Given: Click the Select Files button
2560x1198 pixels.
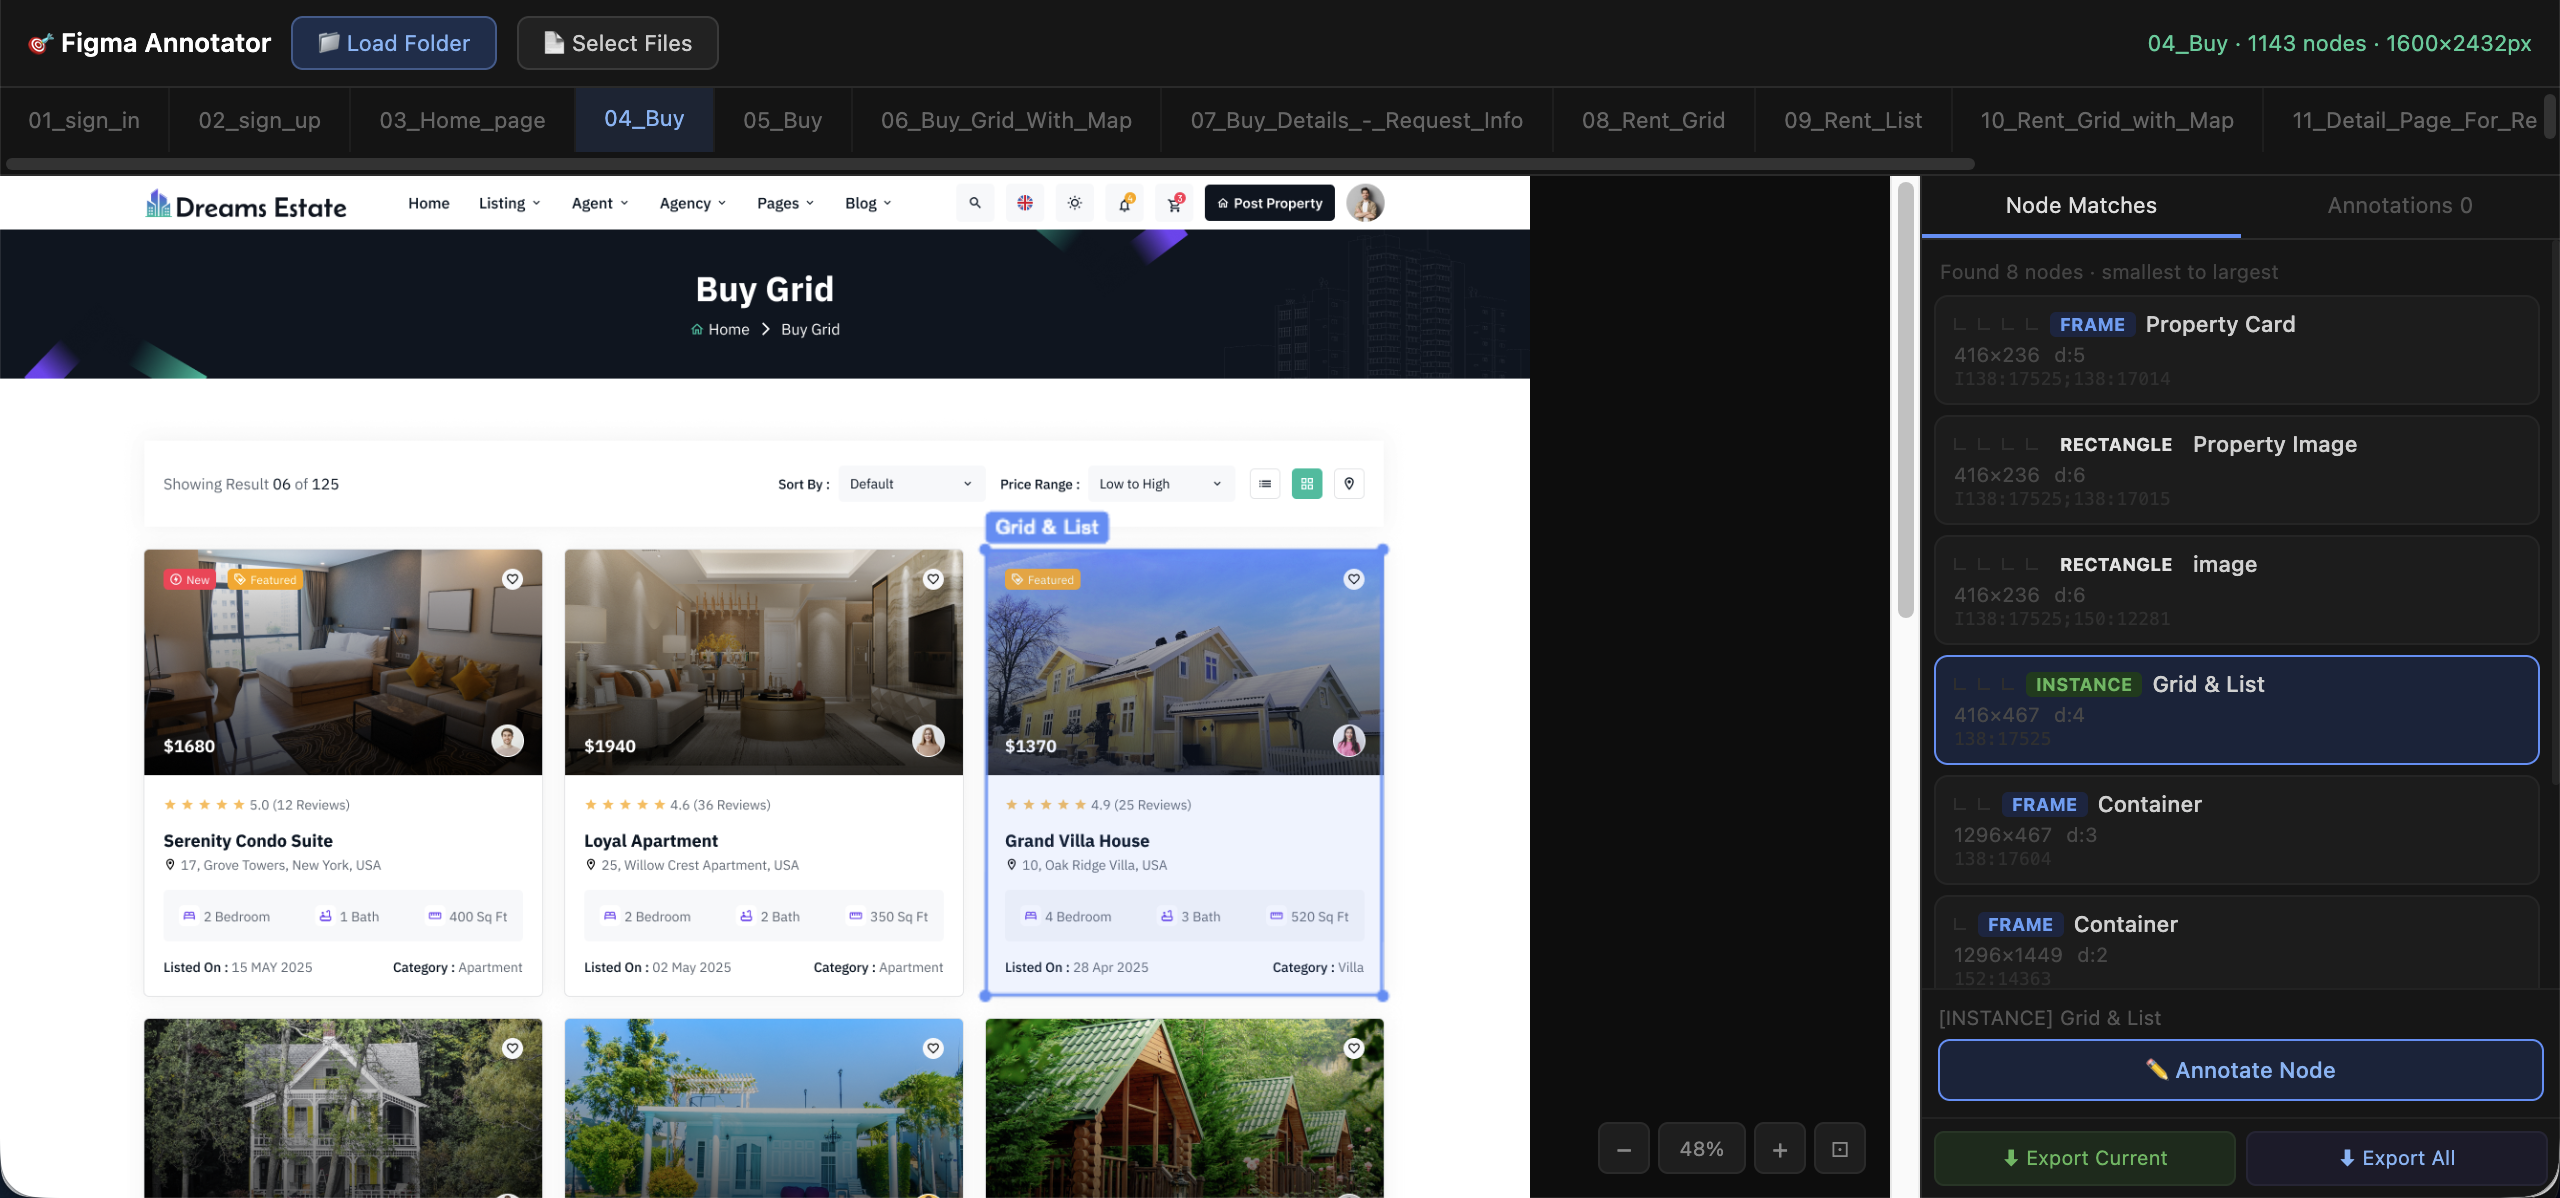Looking at the screenshot, I should 617,43.
